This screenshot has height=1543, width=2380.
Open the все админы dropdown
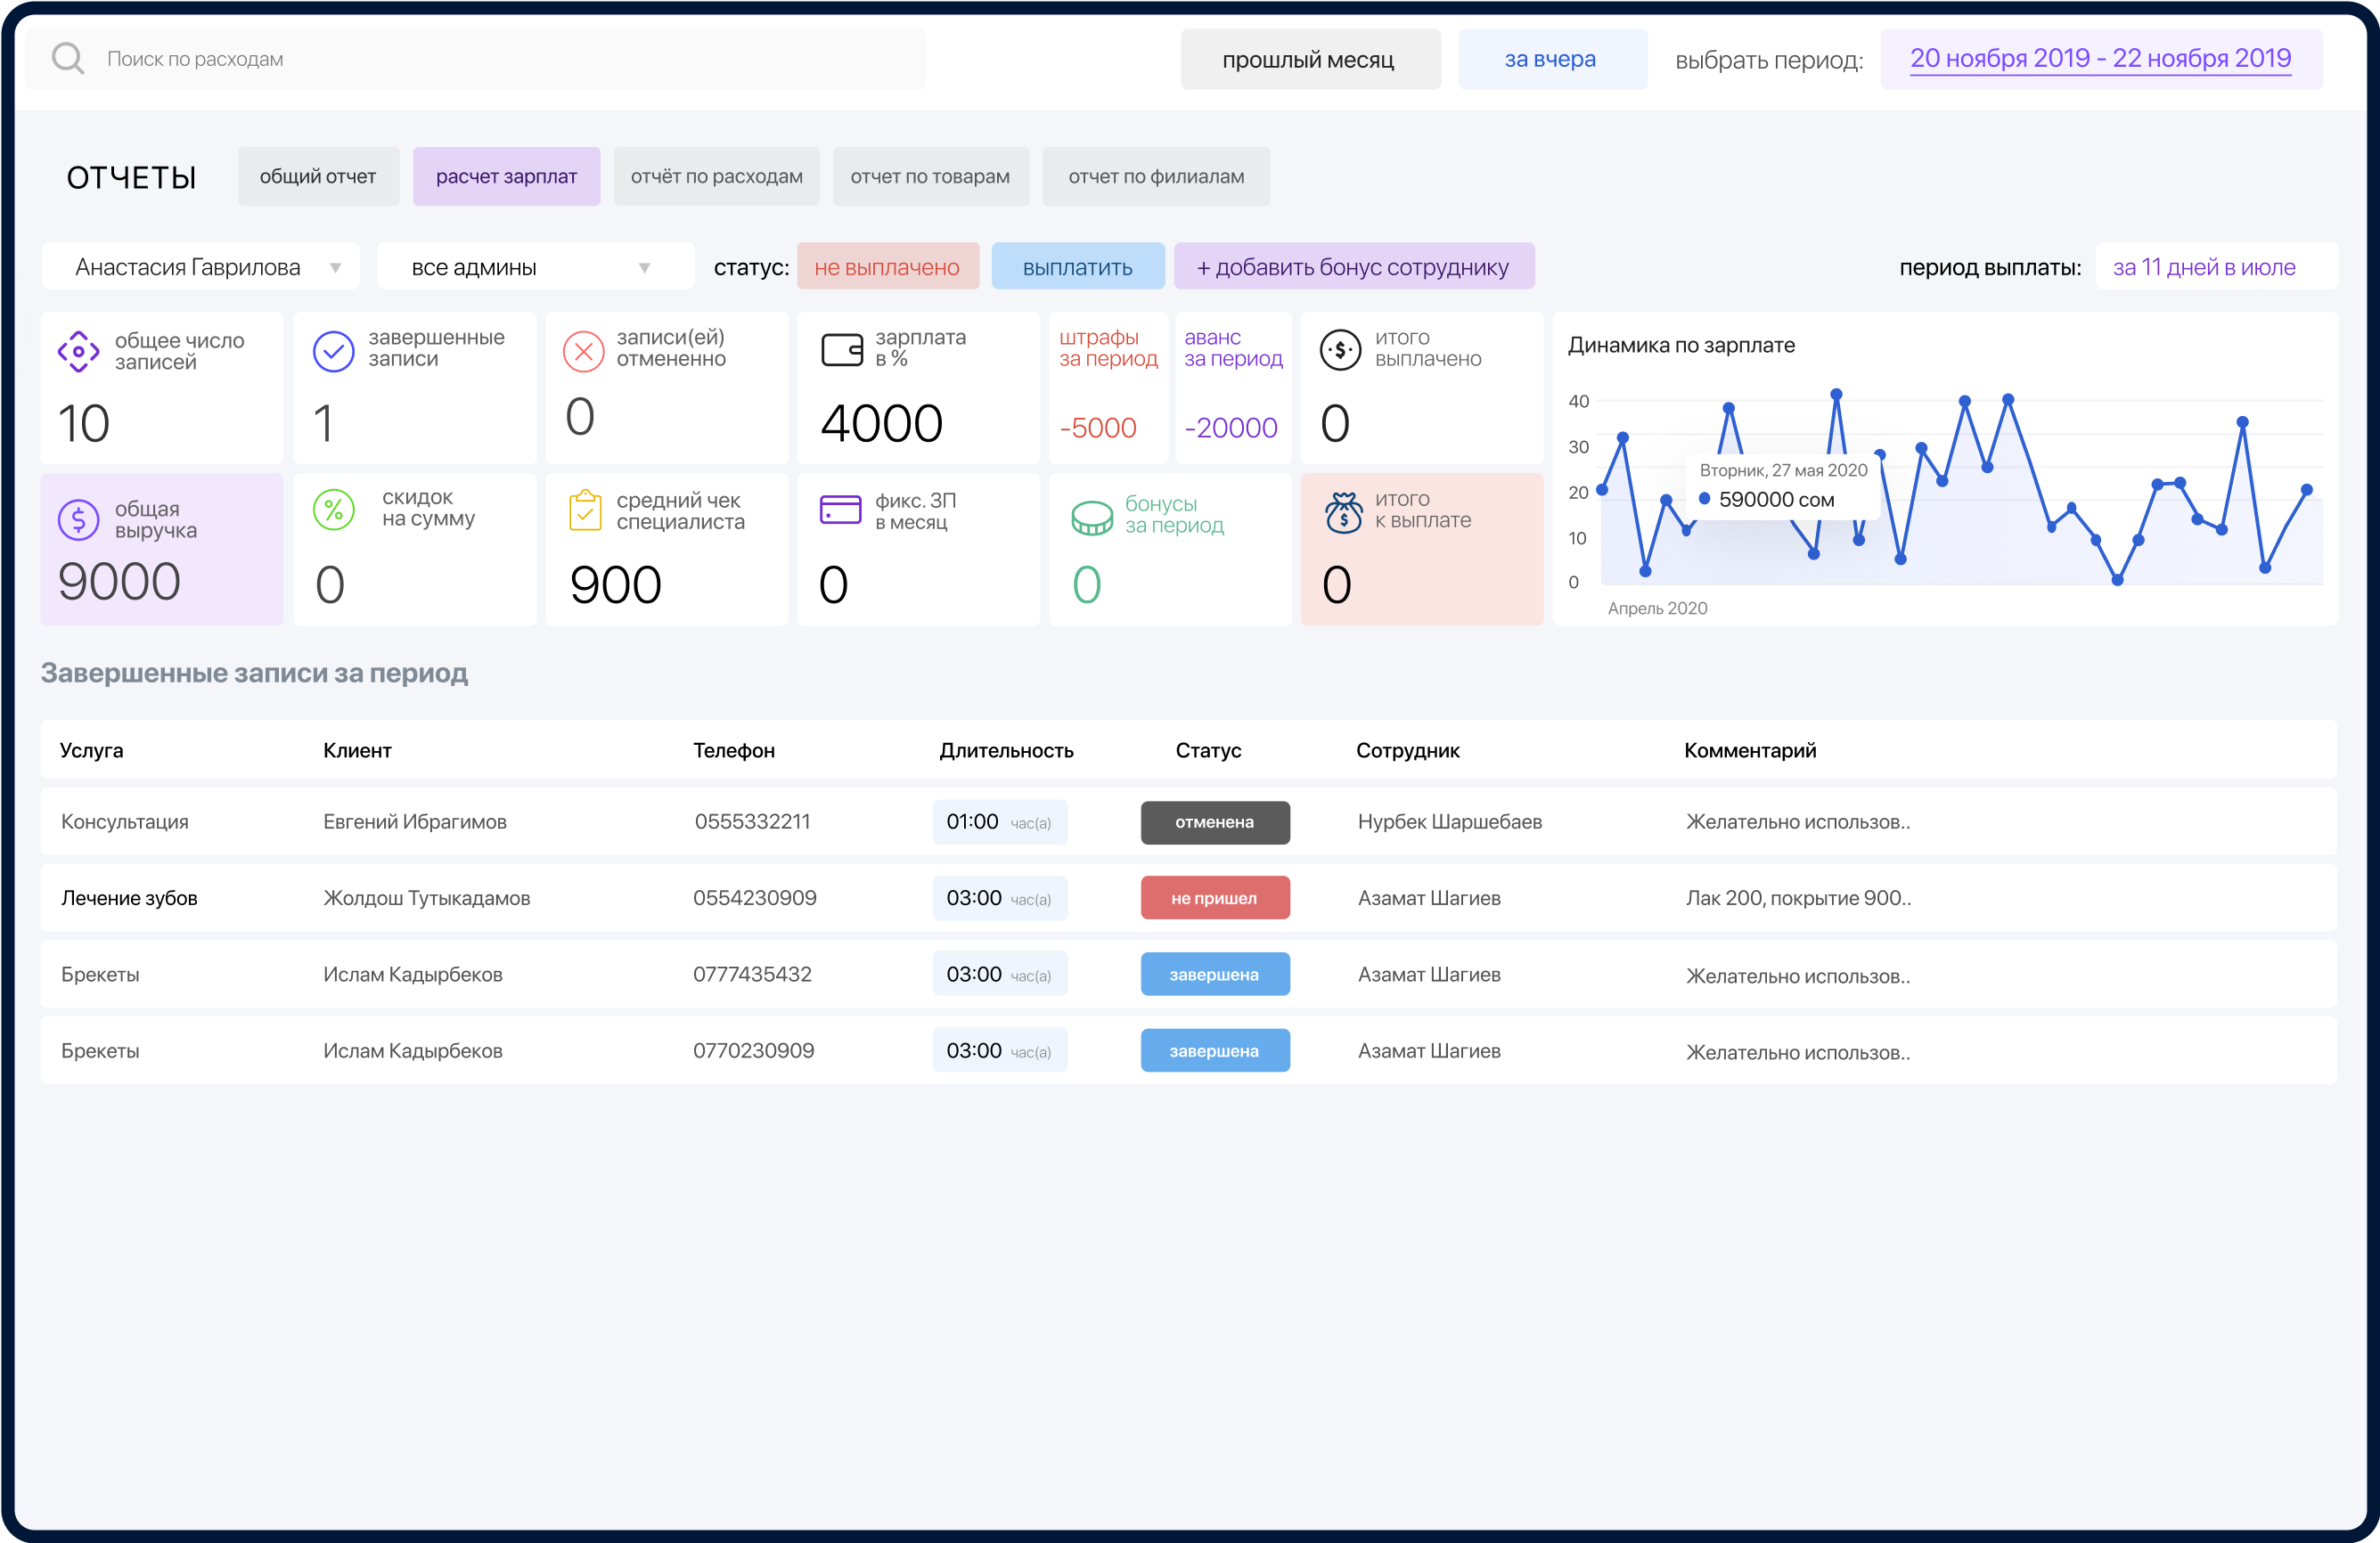point(535,267)
